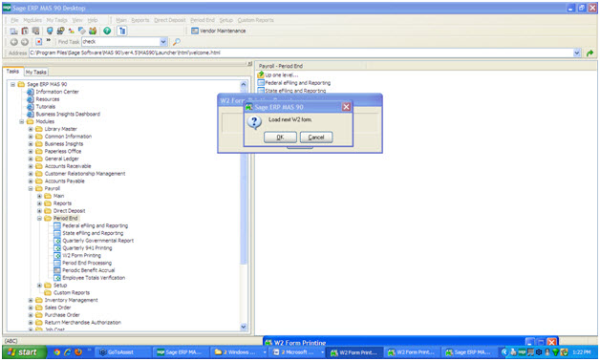
Task: Click Cancel in the Load next W2 form dialog
Action: click(x=316, y=137)
